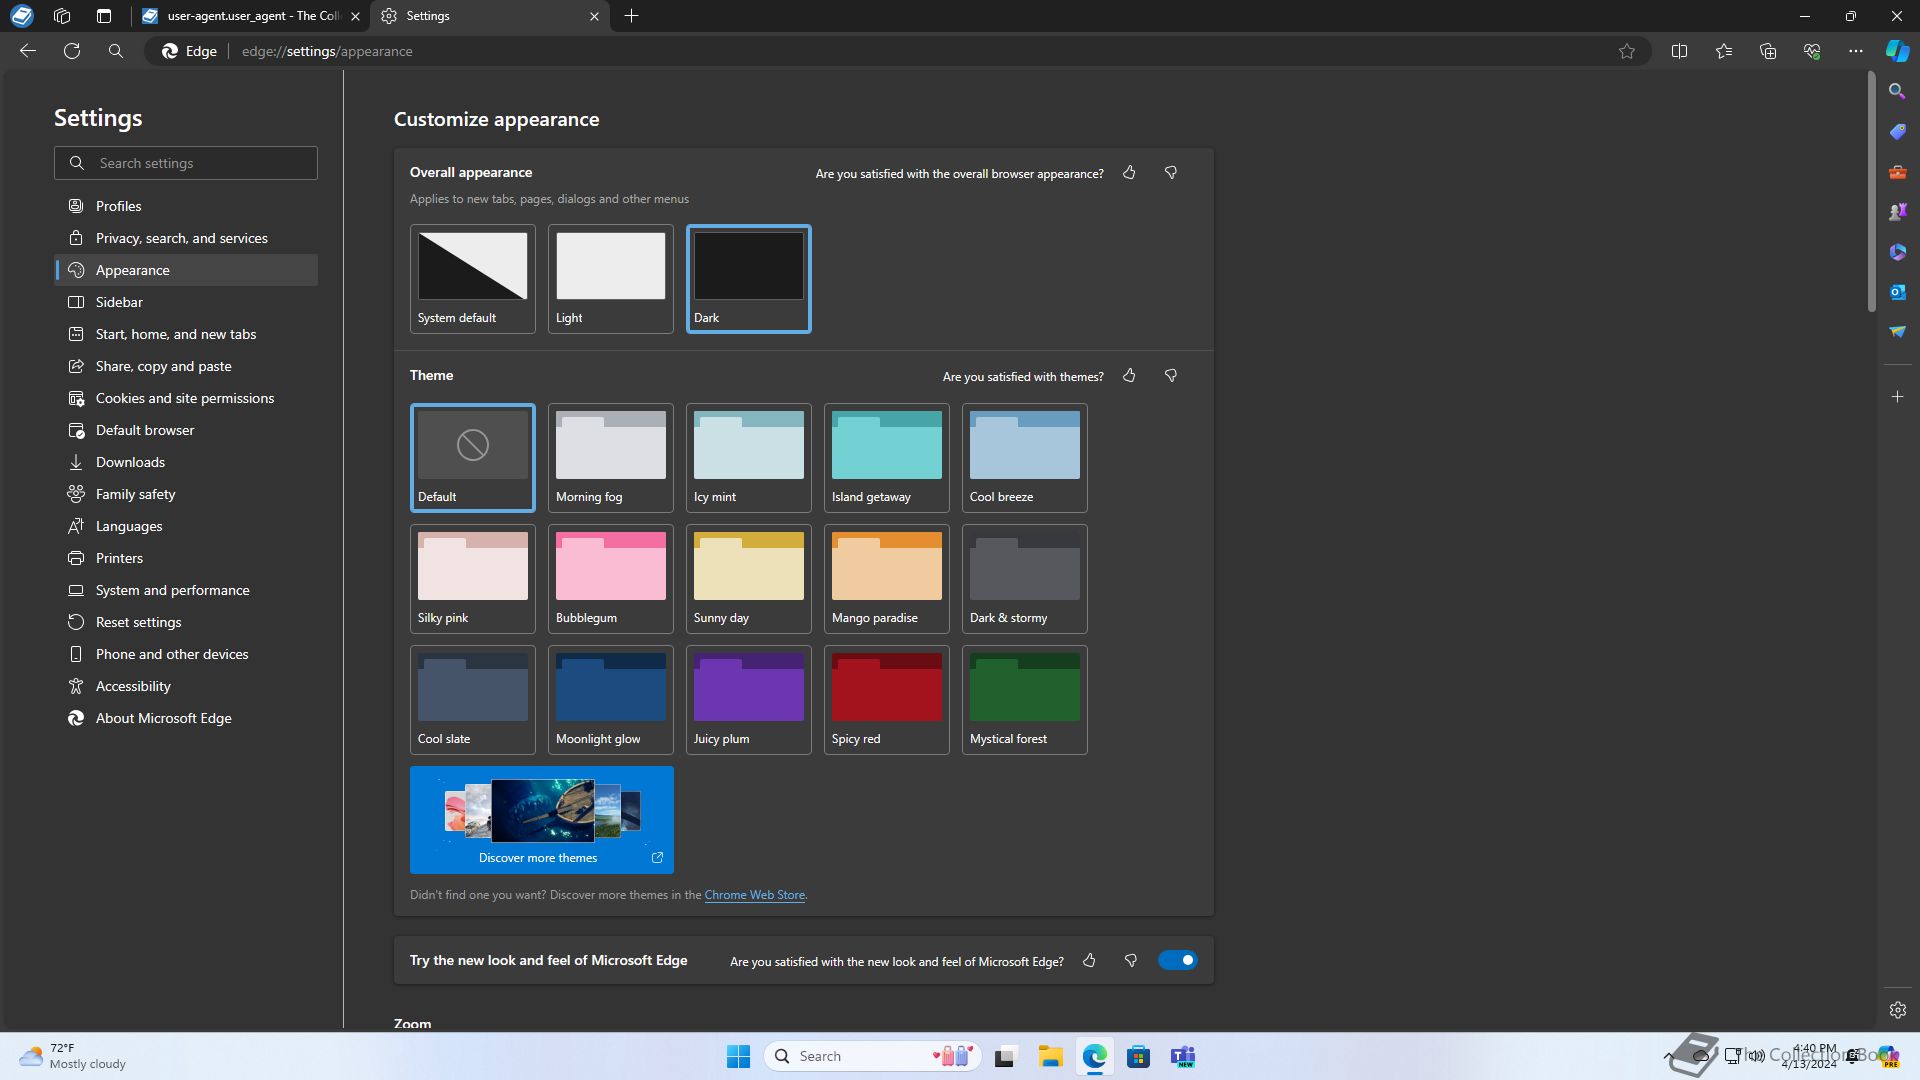Go back using the browser back arrow
The image size is (1920, 1080).
[28, 51]
